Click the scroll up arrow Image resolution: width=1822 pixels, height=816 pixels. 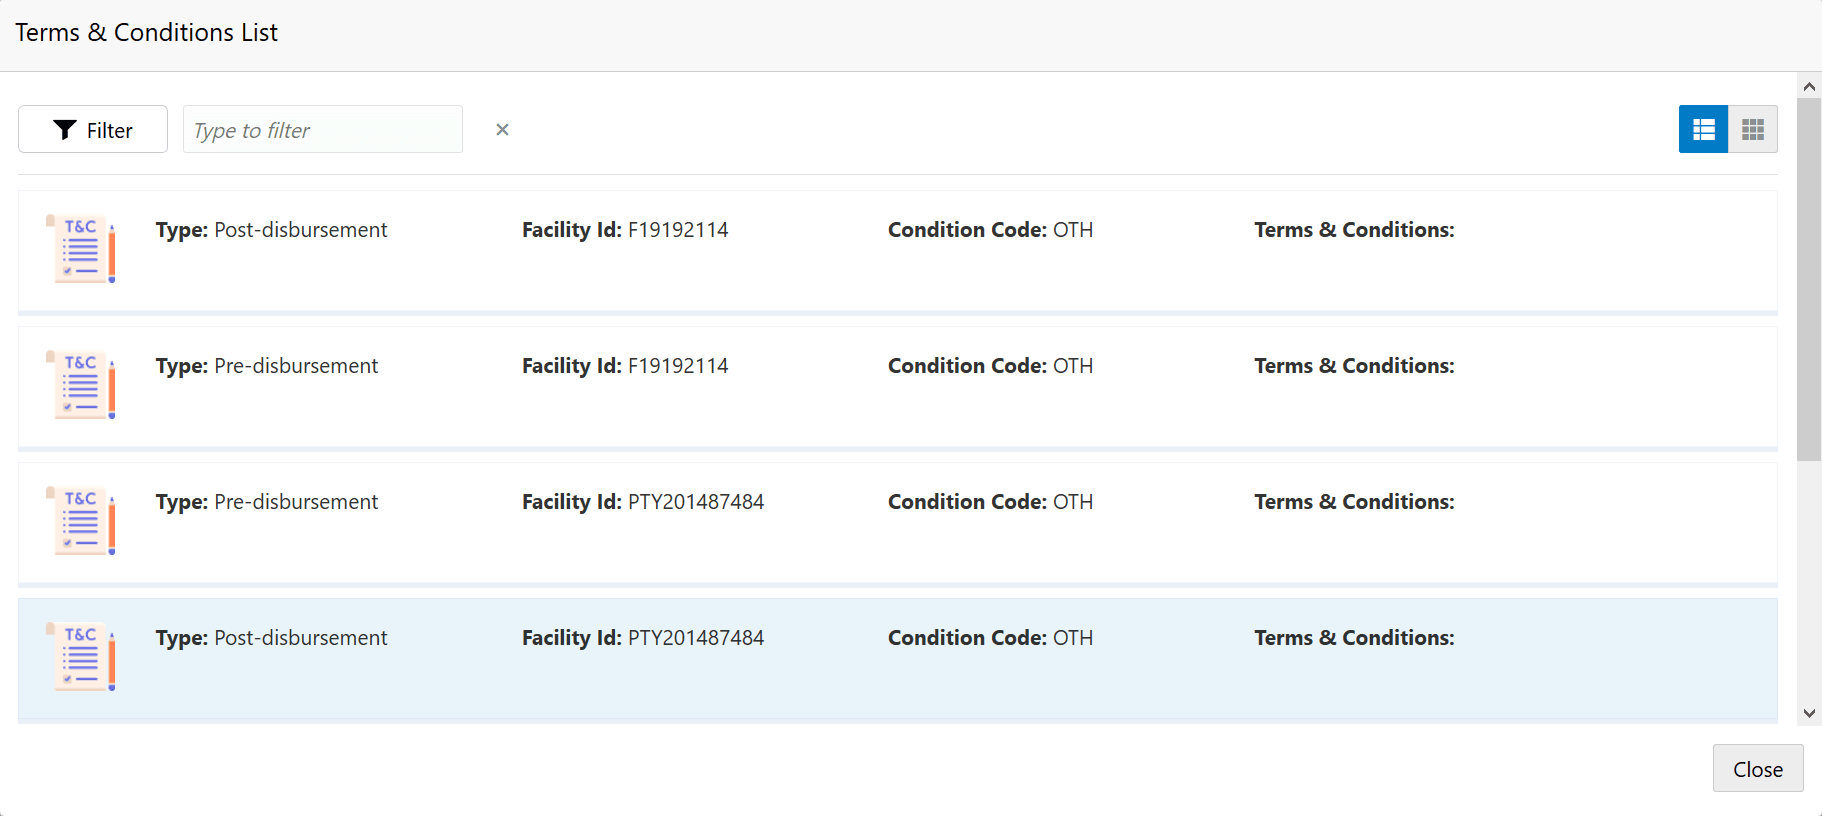point(1809,86)
